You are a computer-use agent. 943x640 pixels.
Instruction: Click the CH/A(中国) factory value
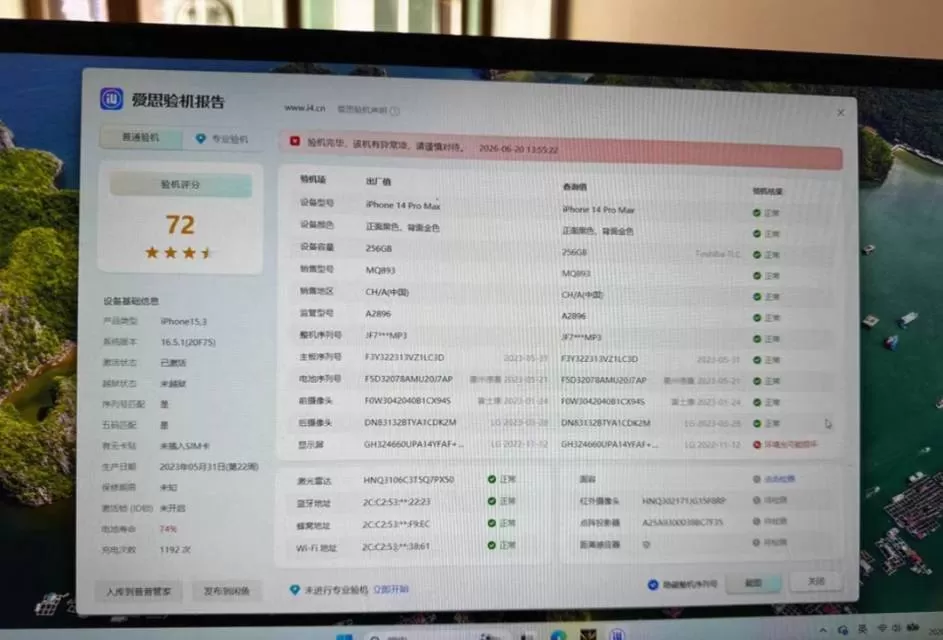[387, 292]
